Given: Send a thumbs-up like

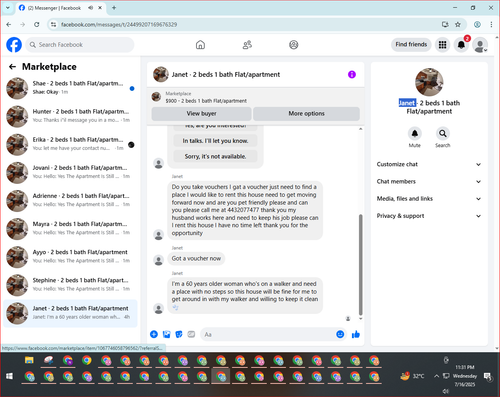Looking at the screenshot, I should [x=356, y=334].
